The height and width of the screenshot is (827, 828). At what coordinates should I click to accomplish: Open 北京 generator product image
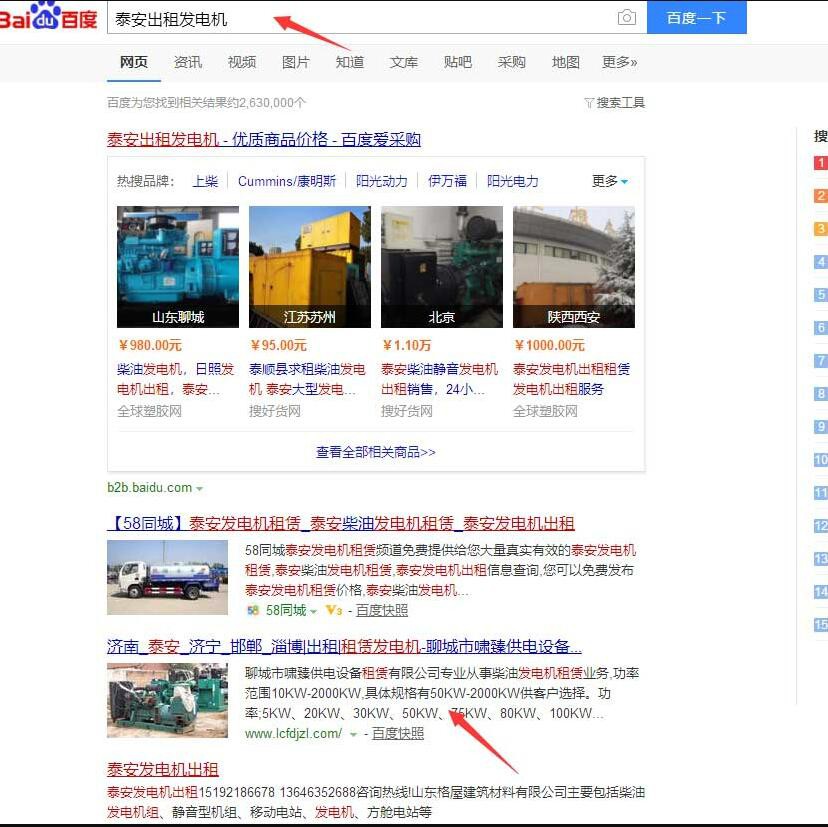click(442, 267)
